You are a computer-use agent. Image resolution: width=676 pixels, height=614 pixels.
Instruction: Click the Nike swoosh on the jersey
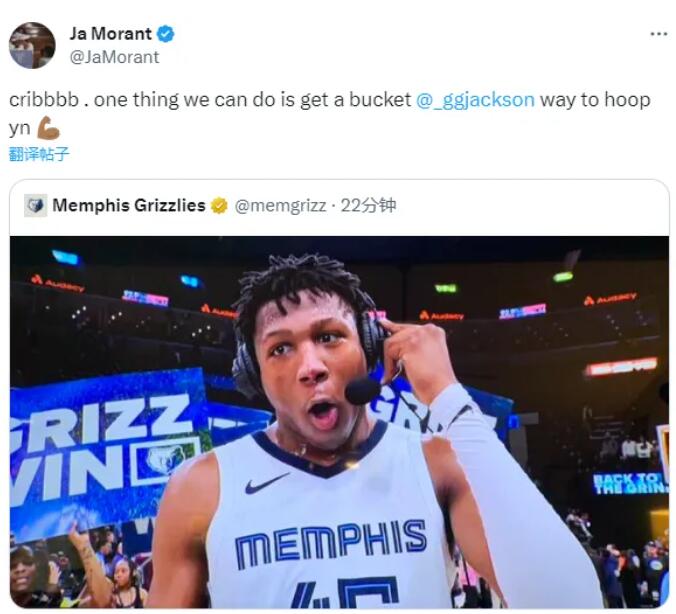coord(266,484)
